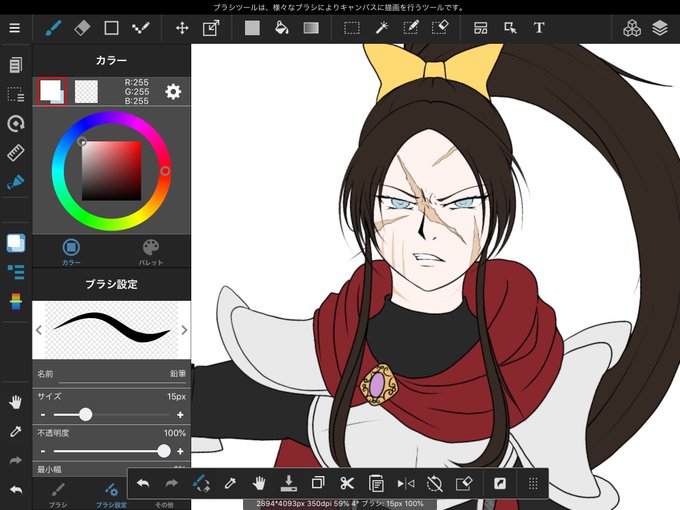Click the save download icon in shortcut bar
The height and width of the screenshot is (510, 680).
click(288, 483)
